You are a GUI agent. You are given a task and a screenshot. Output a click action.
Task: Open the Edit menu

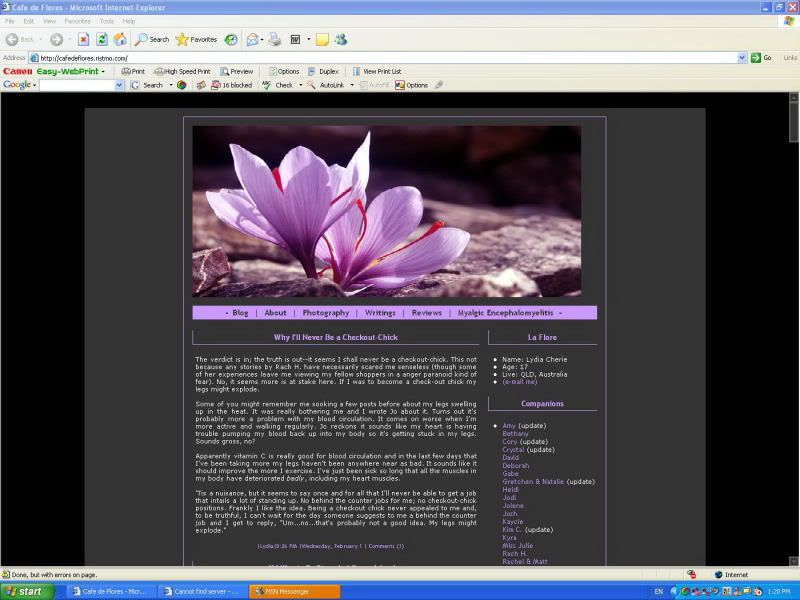click(29, 21)
